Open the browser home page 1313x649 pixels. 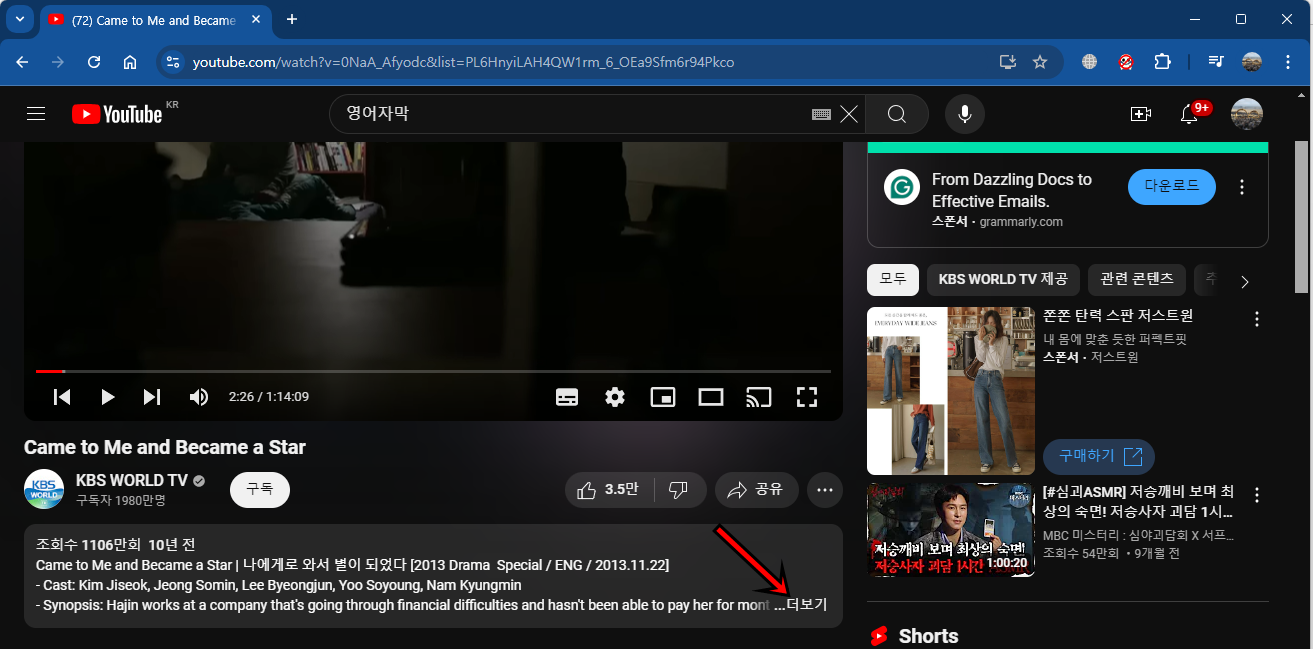(x=130, y=62)
